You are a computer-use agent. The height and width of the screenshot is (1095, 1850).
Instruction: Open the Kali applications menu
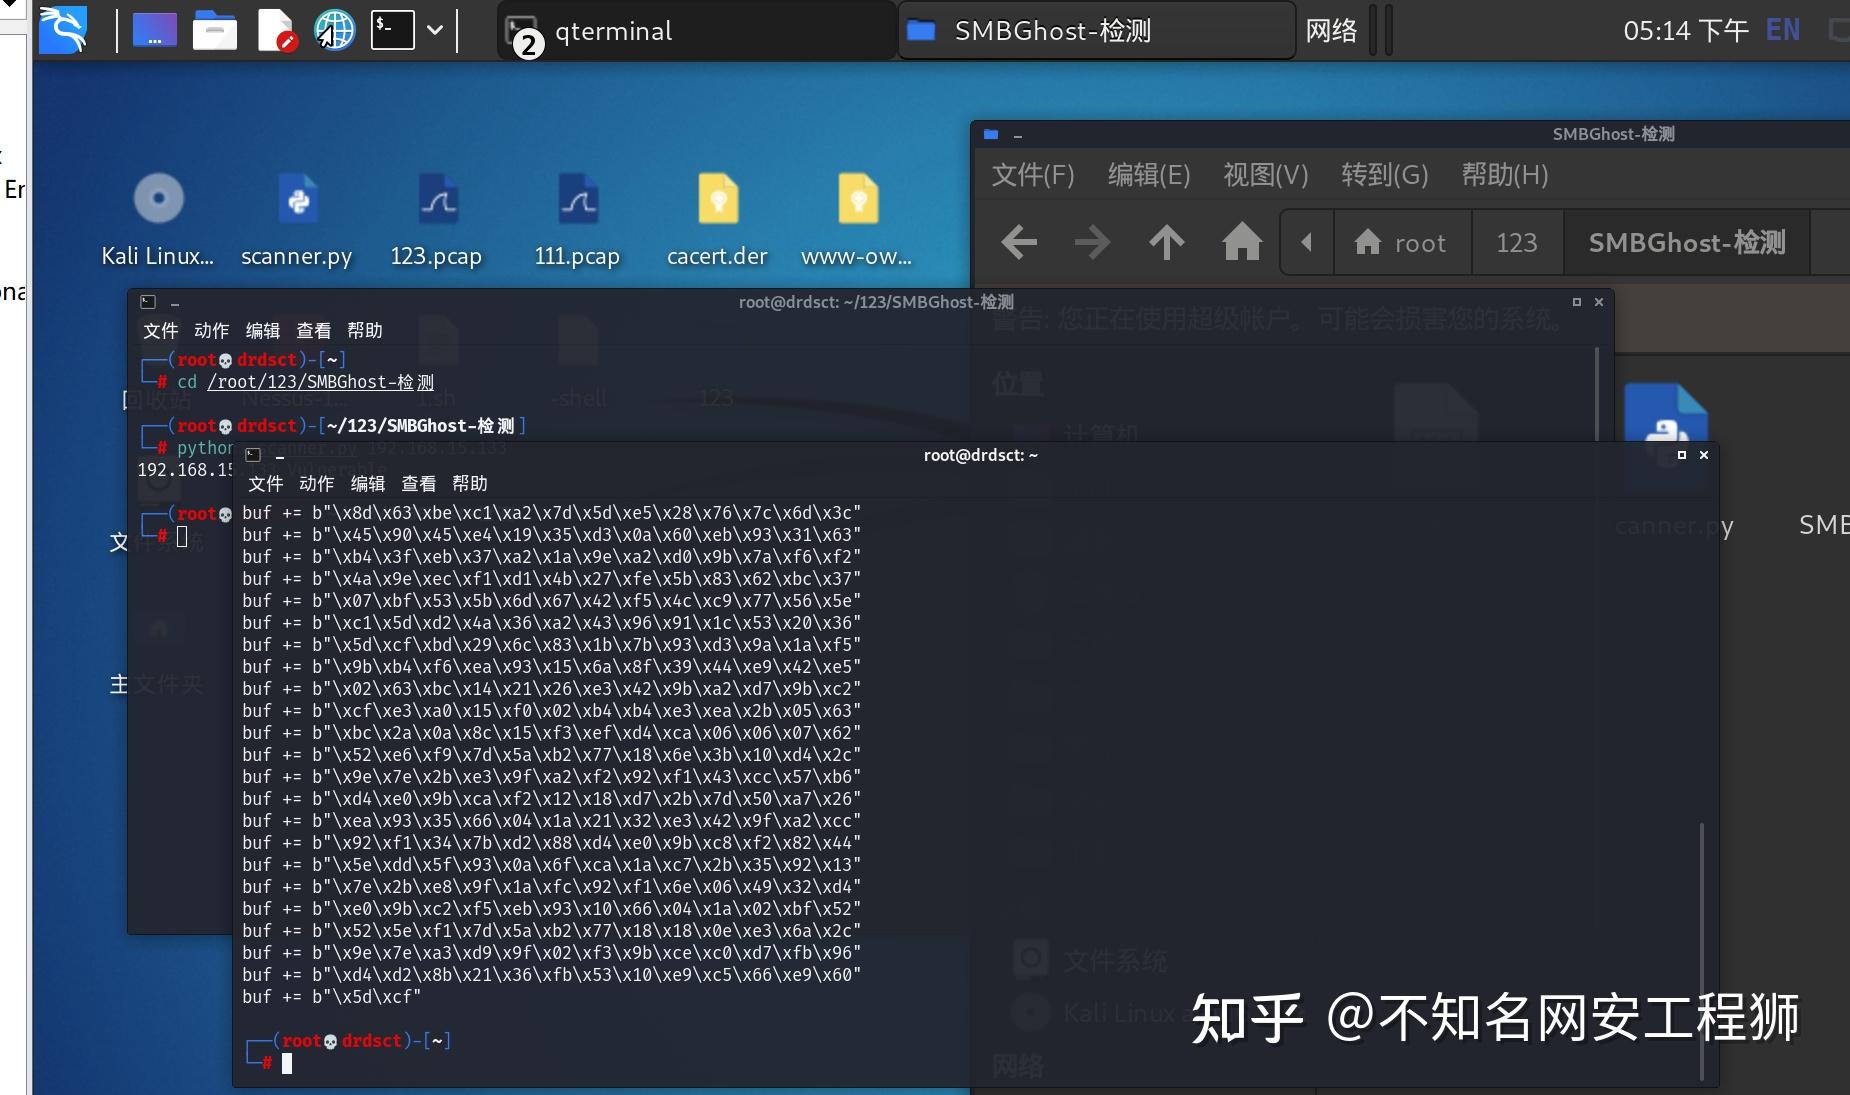coord(62,29)
